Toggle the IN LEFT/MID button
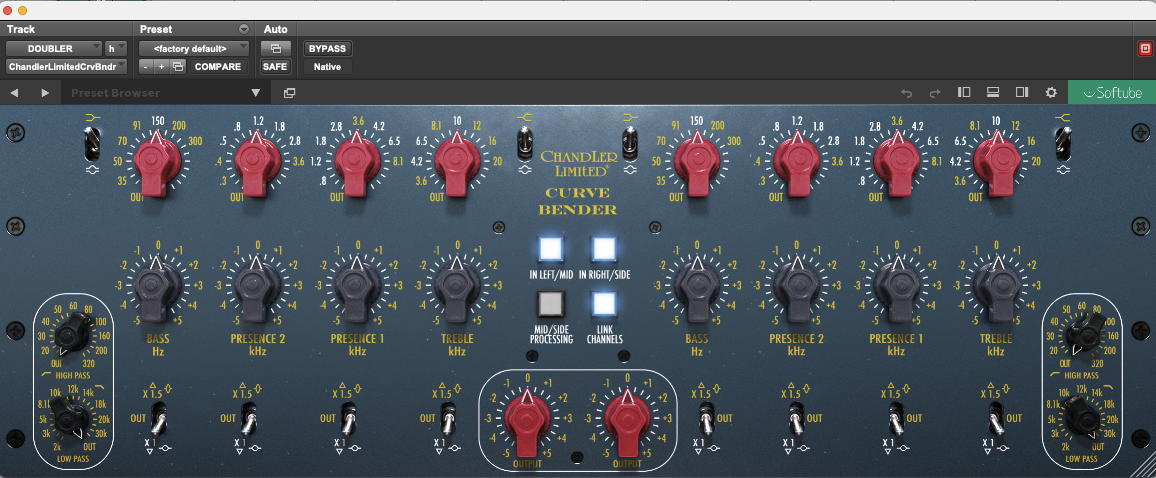 (551, 249)
